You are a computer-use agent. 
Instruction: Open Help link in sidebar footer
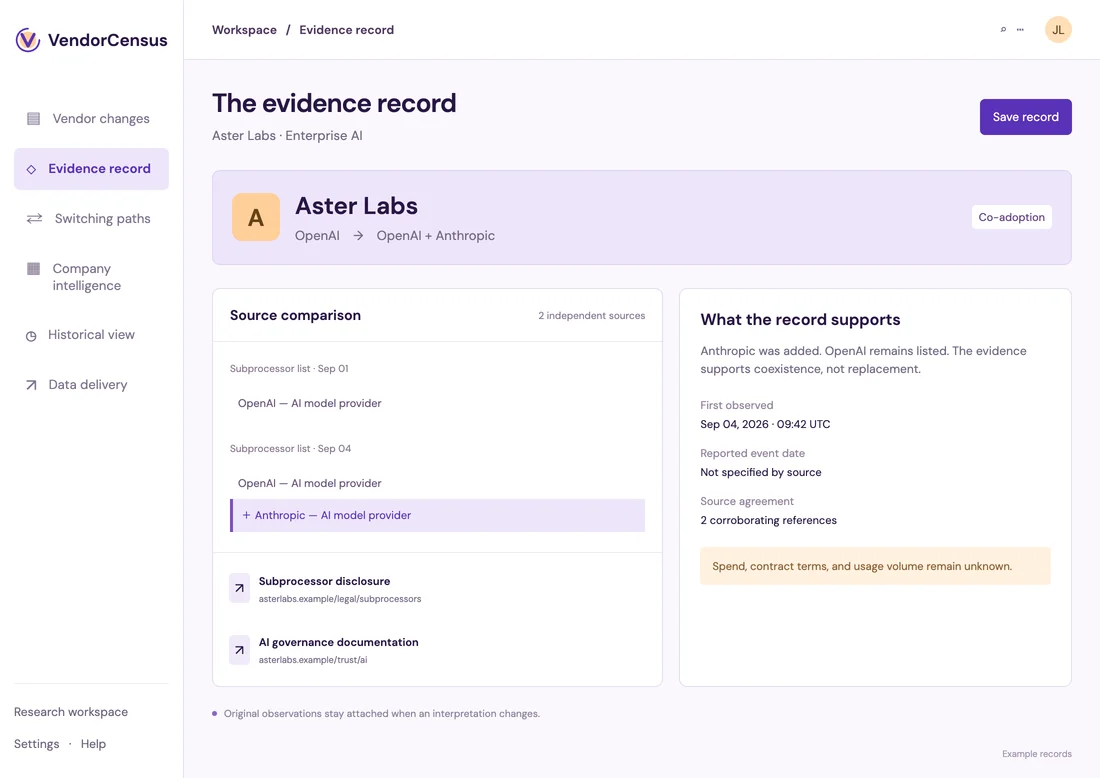pos(93,744)
